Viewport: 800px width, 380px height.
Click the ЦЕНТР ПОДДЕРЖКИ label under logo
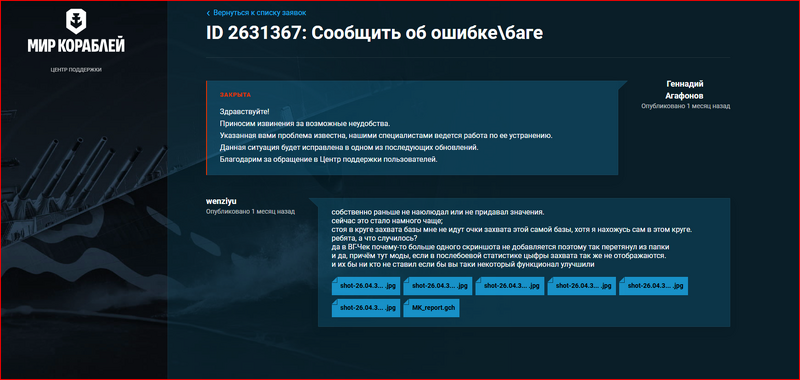point(76,69)
